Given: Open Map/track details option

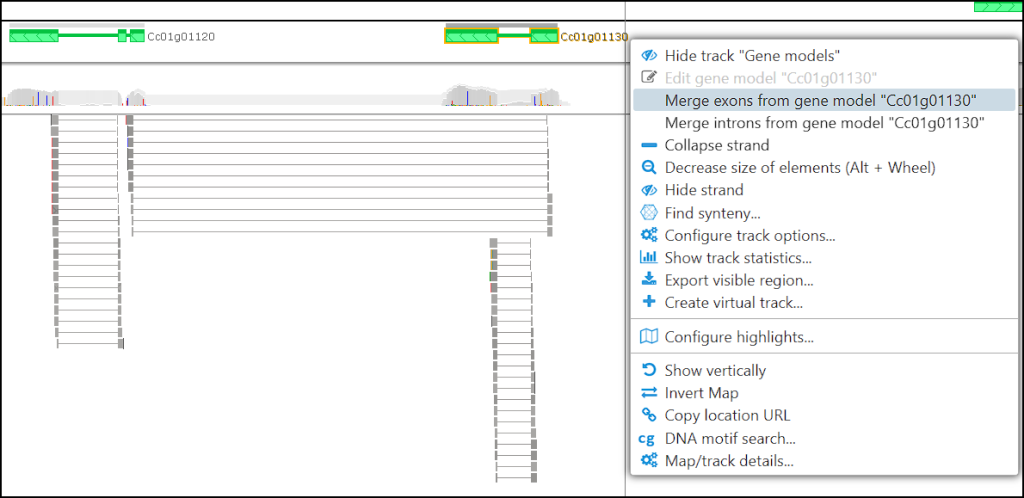Looking at the screenshot, I should click(x=729, y=461).
